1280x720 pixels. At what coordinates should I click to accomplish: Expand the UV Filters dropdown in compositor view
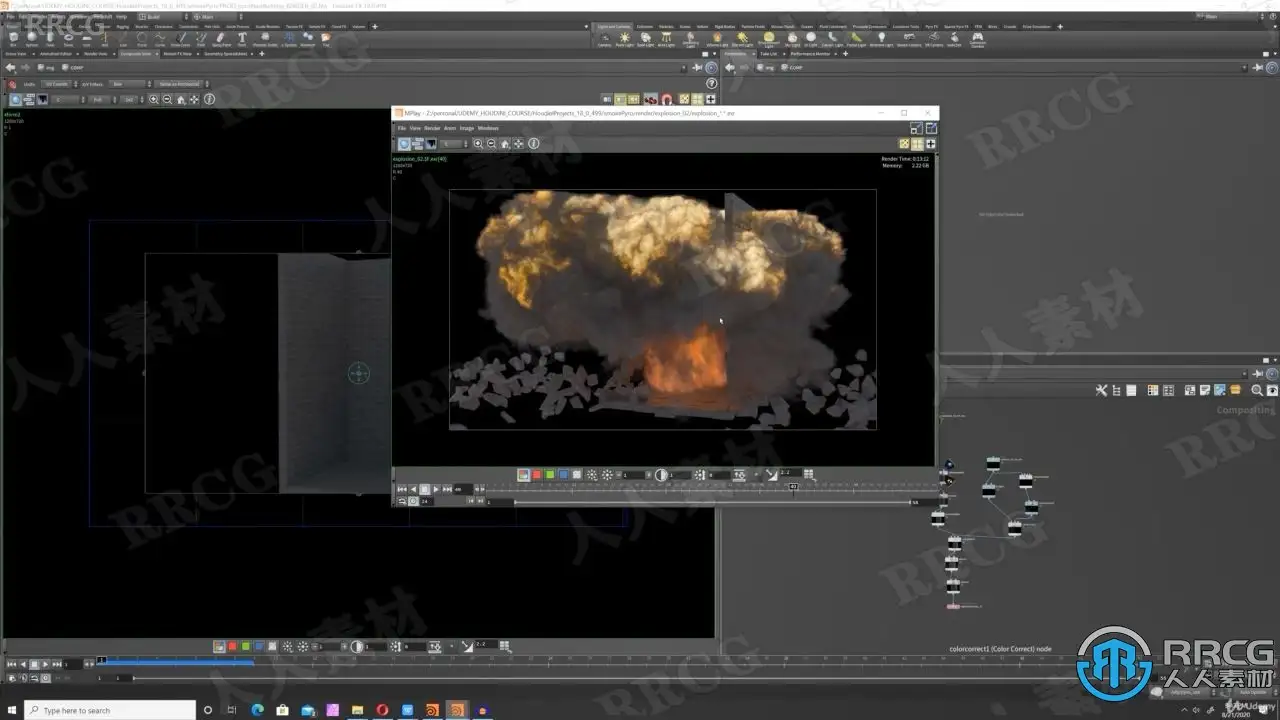(128, 84)
